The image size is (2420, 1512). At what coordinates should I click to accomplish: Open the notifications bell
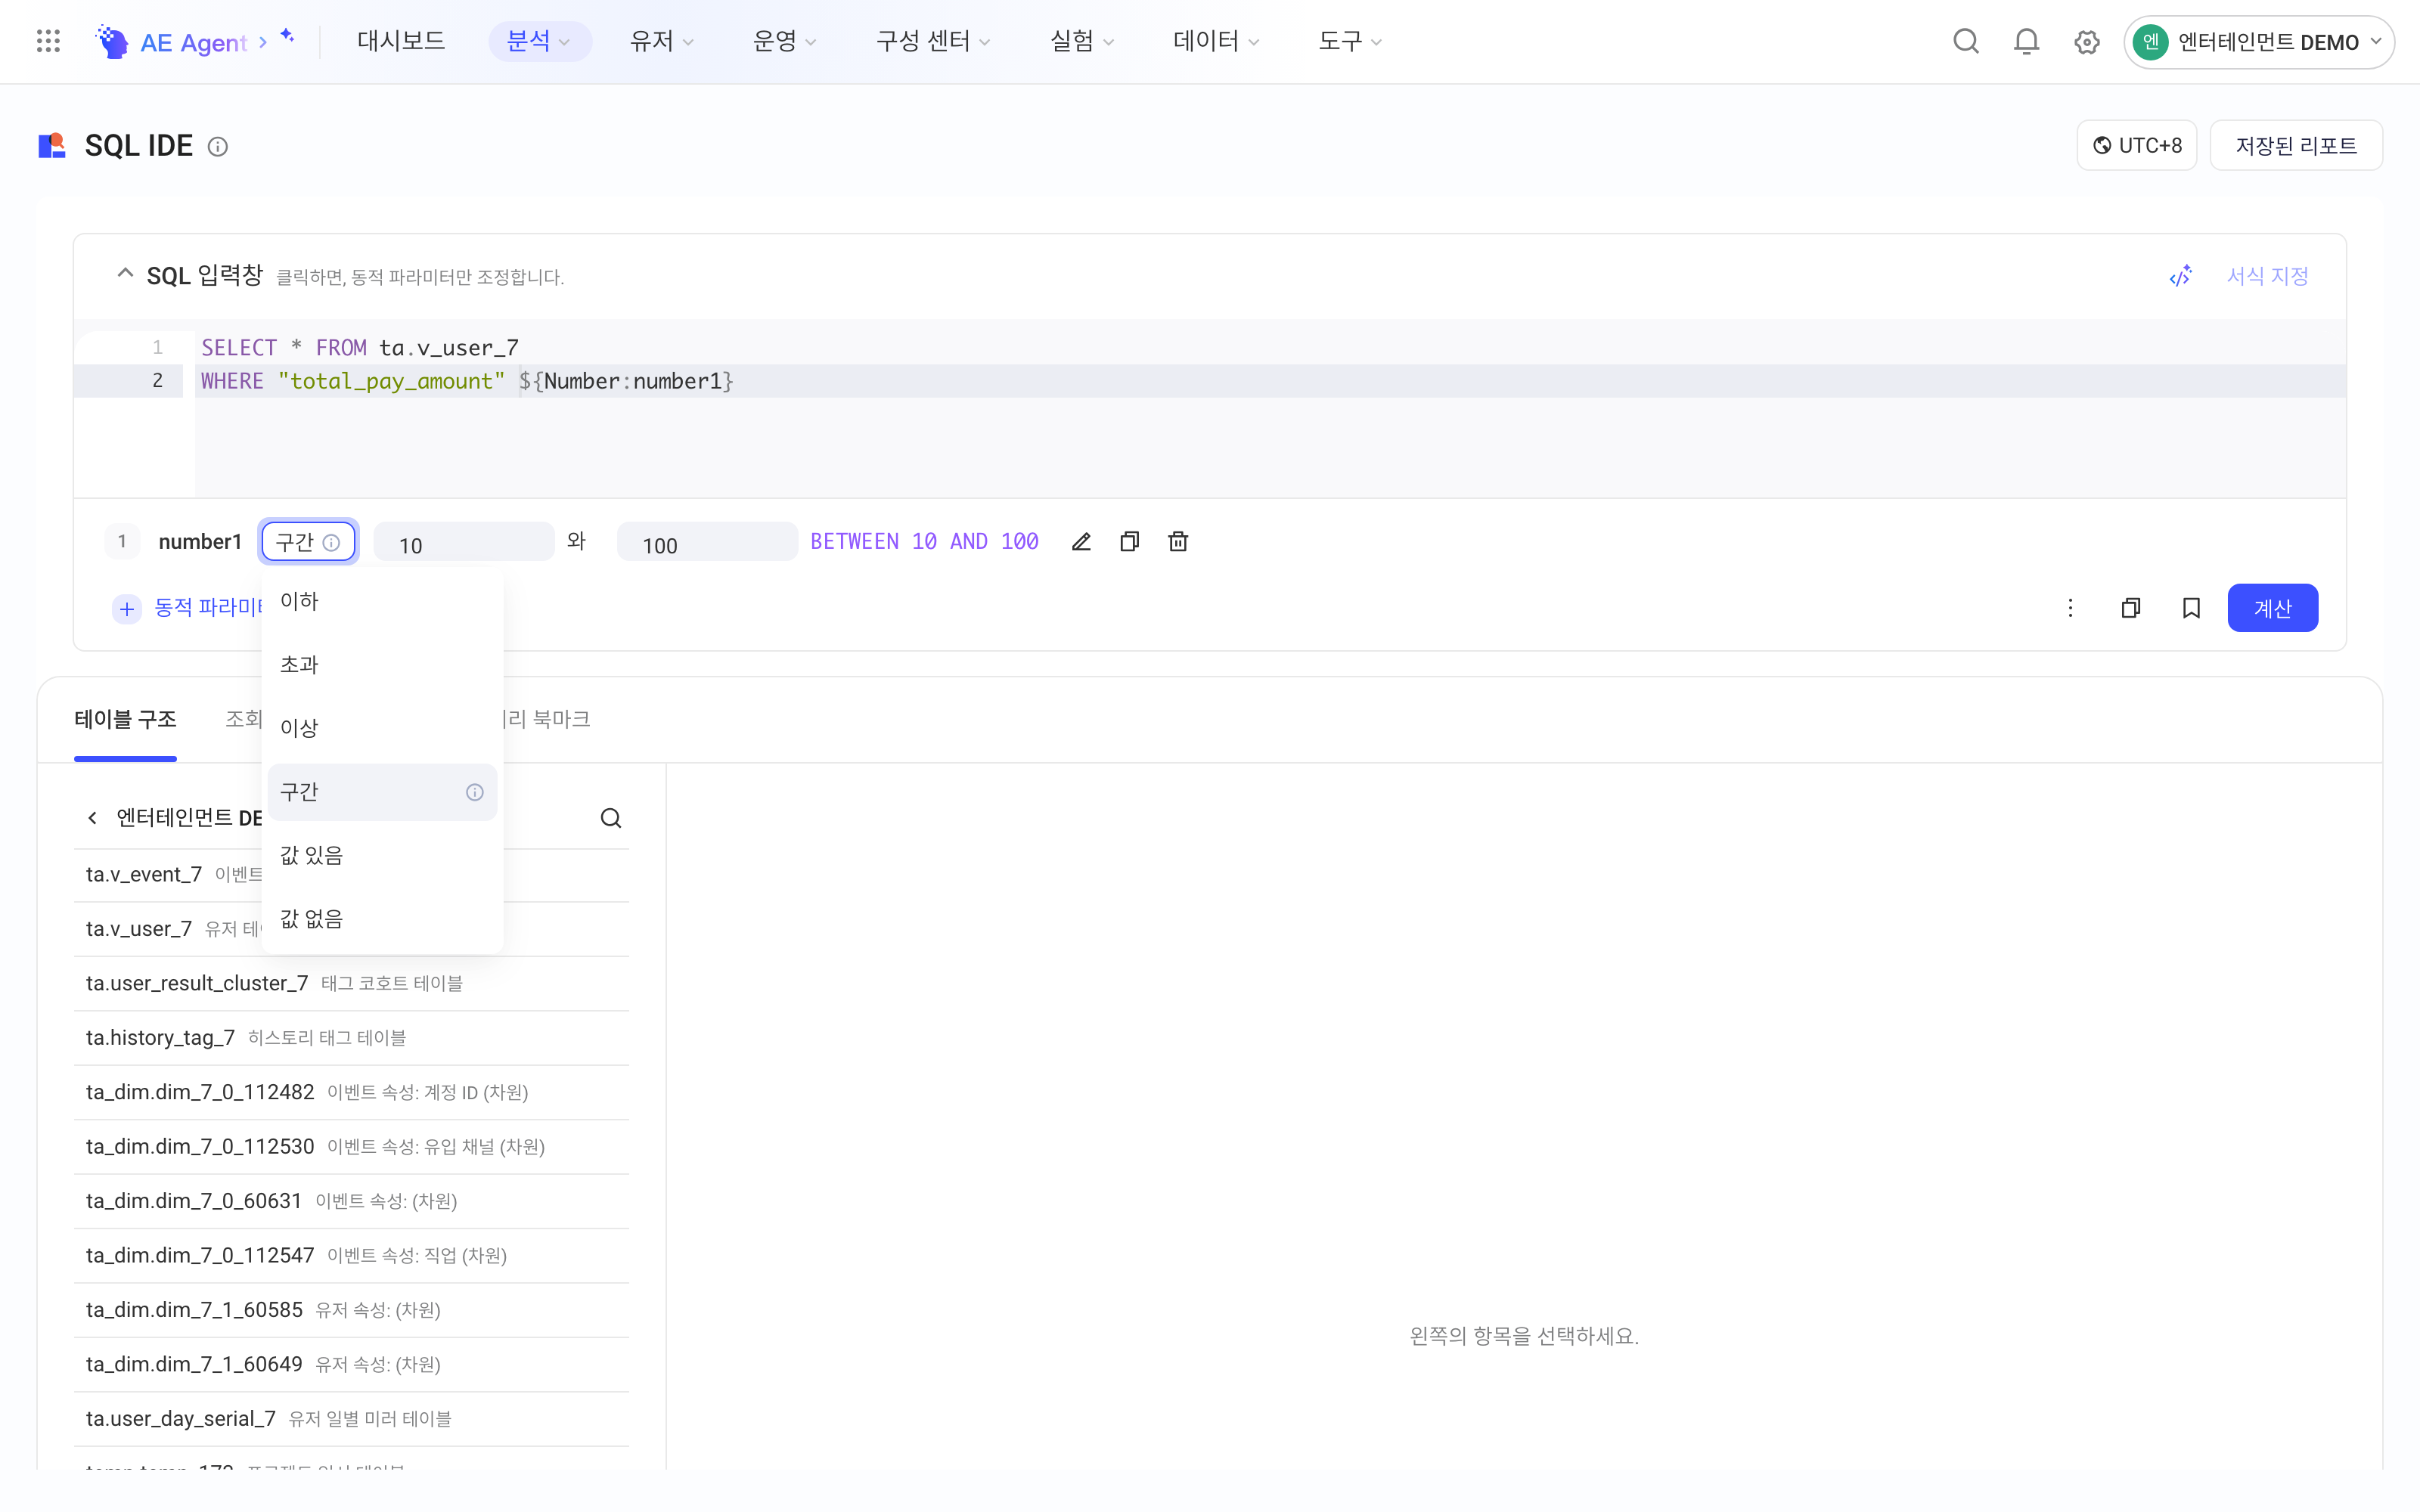point(2026,41)
